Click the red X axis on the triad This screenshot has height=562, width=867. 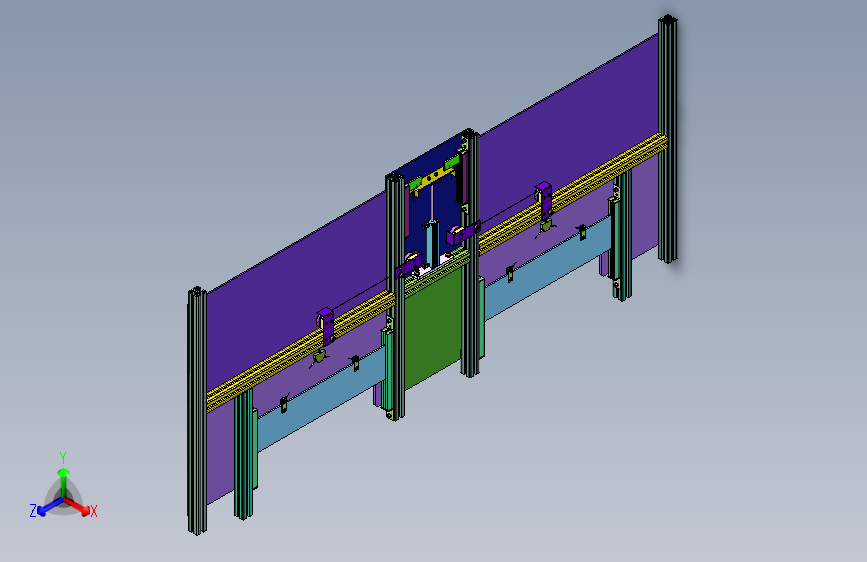[78, 506]
